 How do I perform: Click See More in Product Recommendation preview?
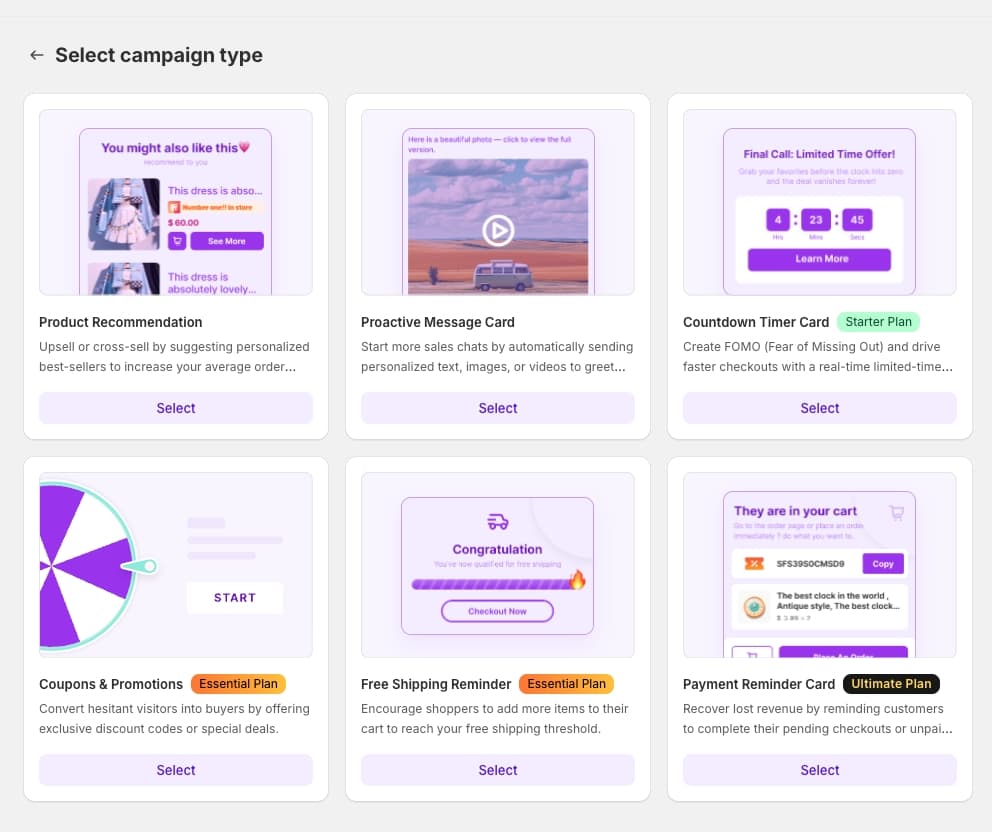(227, 241)
